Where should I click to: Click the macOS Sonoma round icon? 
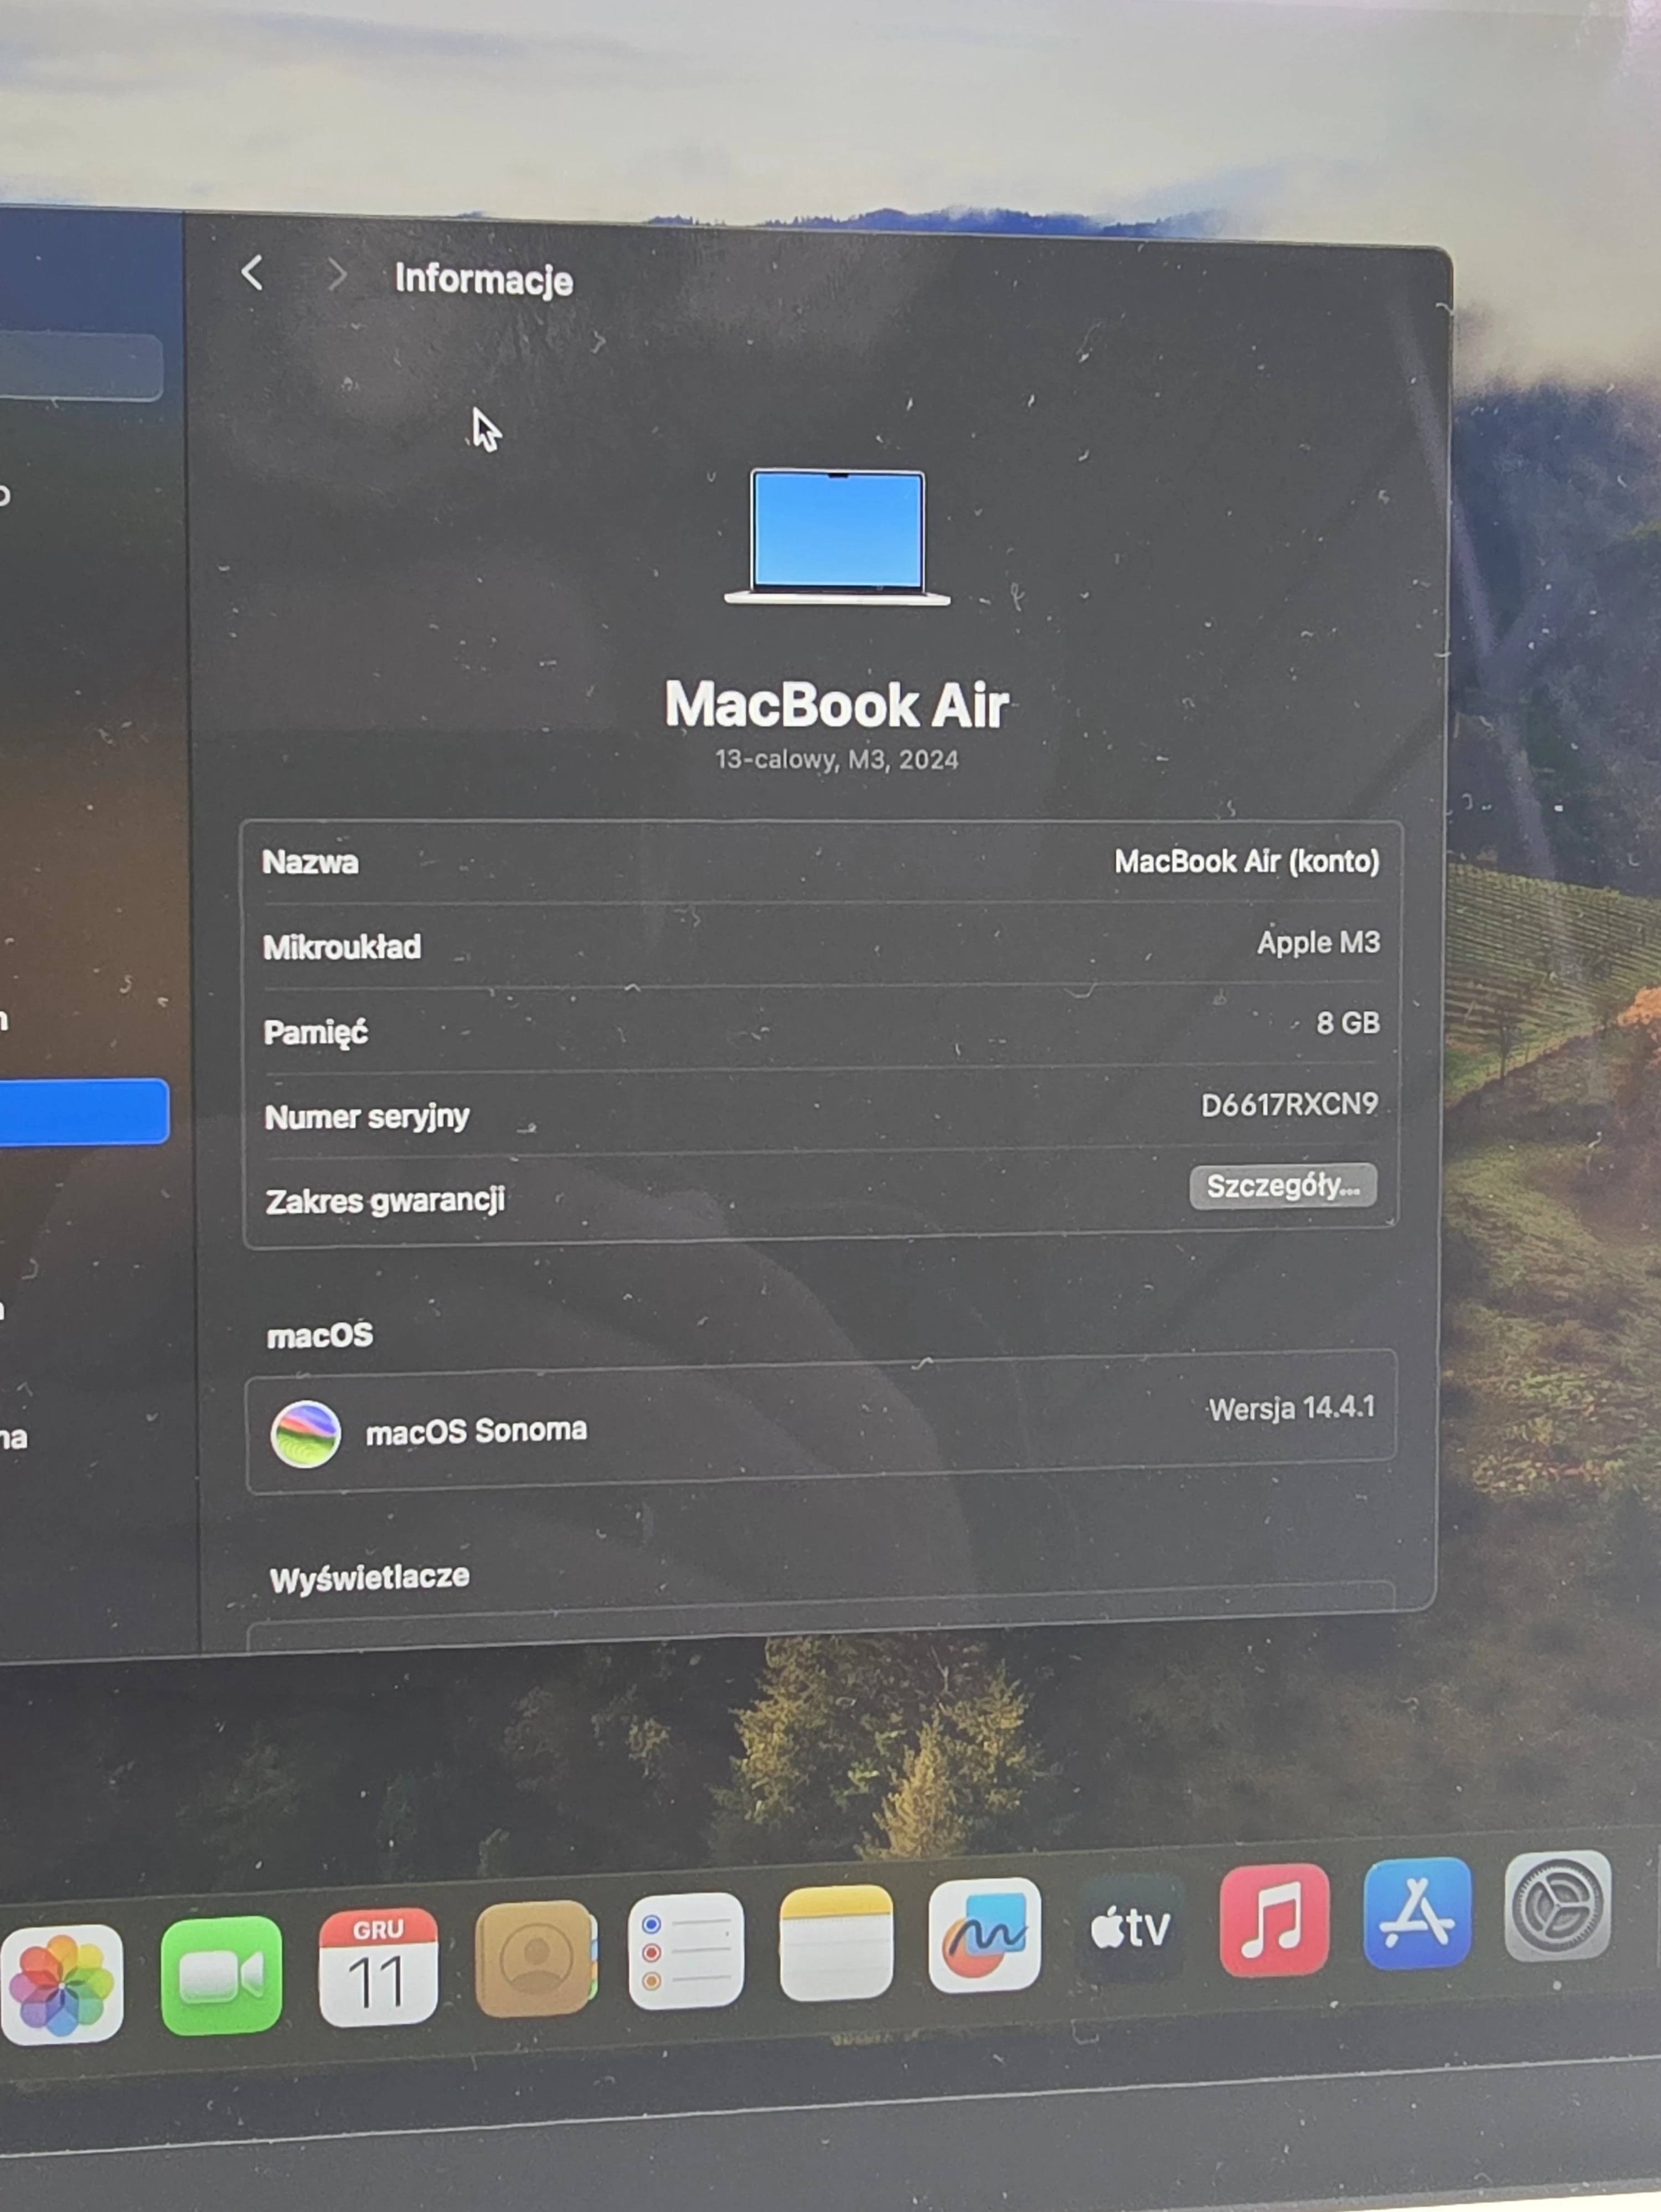pos(305,1434)
